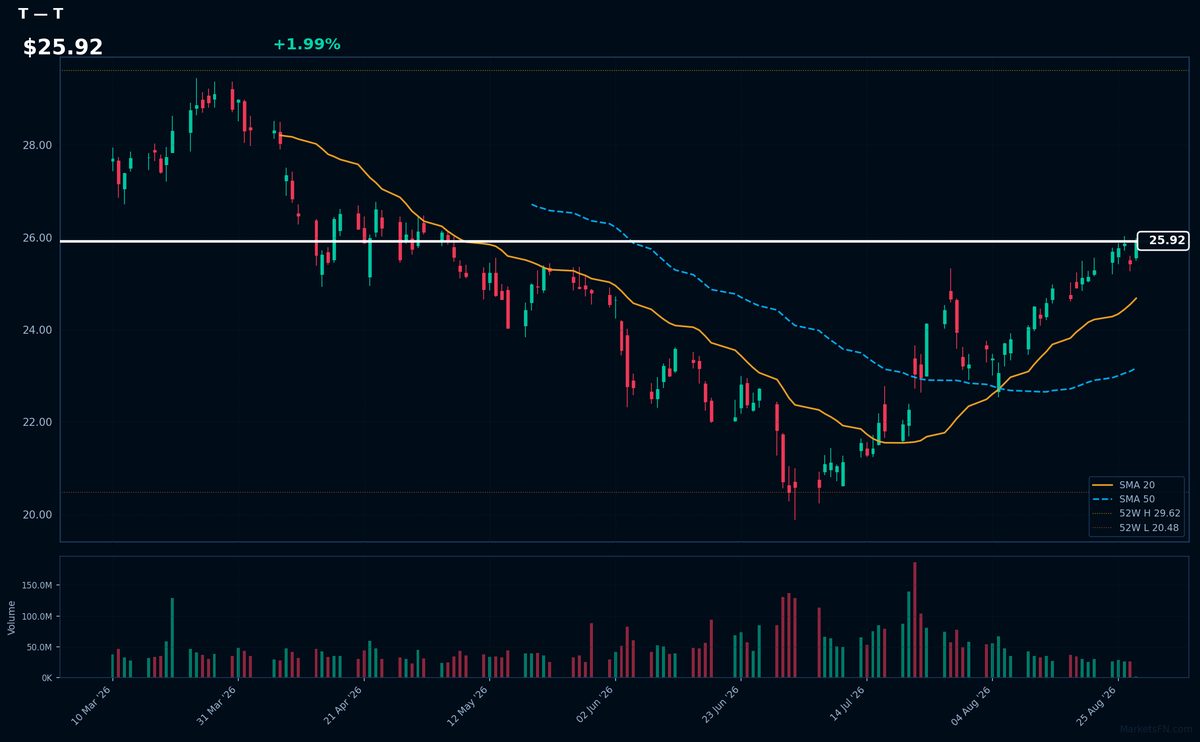Click the 21 Apr '26 date label
The width and height of the screenshot is (1200, 742).
pos(342,705)
